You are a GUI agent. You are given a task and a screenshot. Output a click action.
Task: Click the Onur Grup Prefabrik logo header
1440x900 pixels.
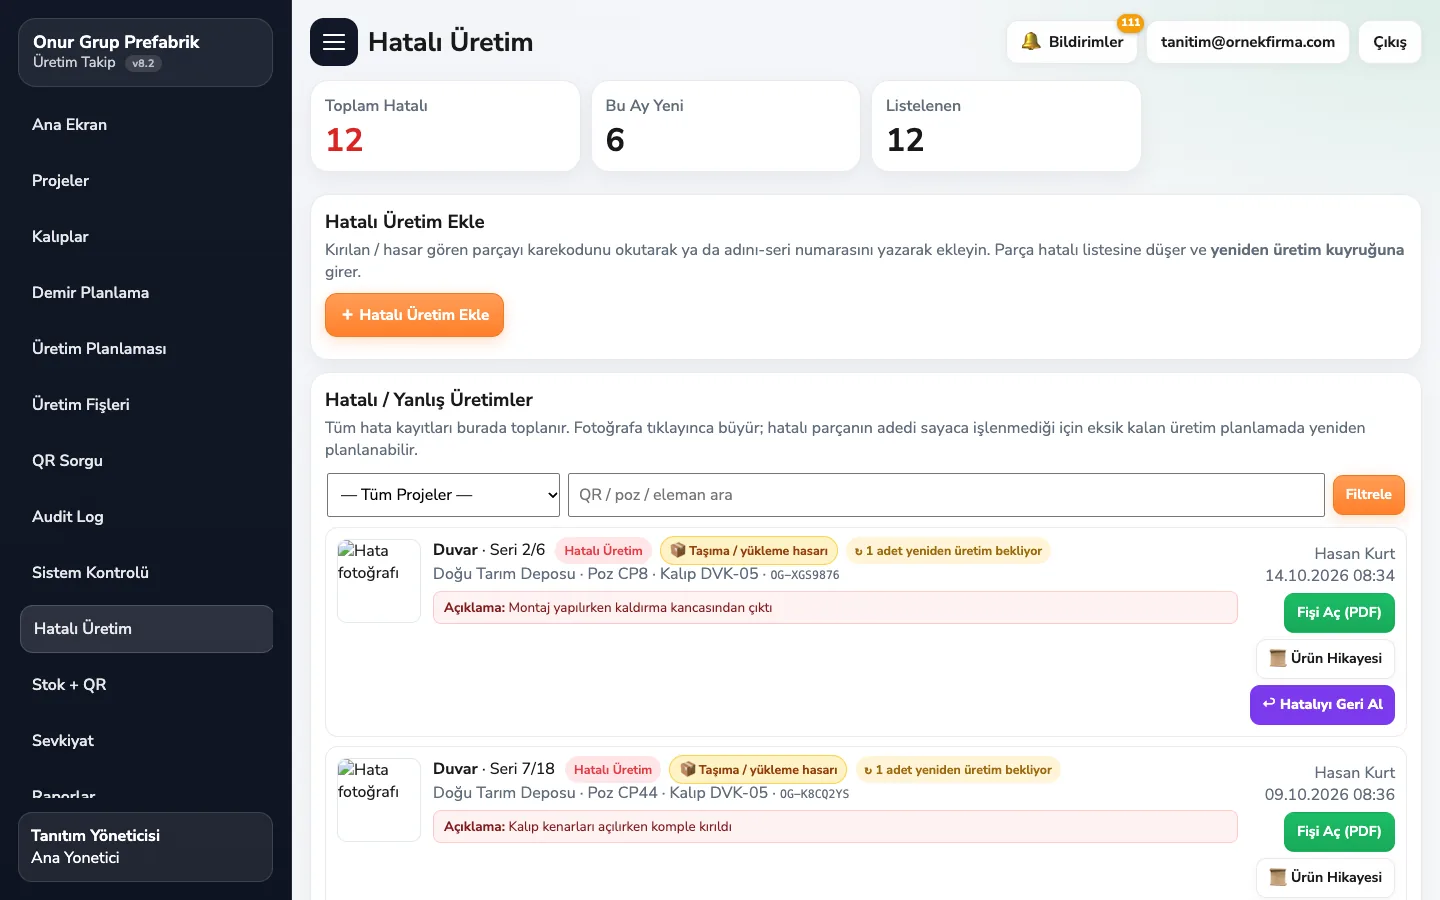click(x=146, y=52)
